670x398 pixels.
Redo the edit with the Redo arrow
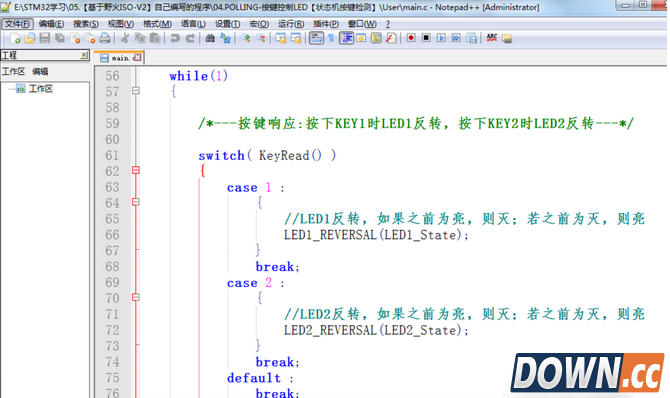[190, 38]
